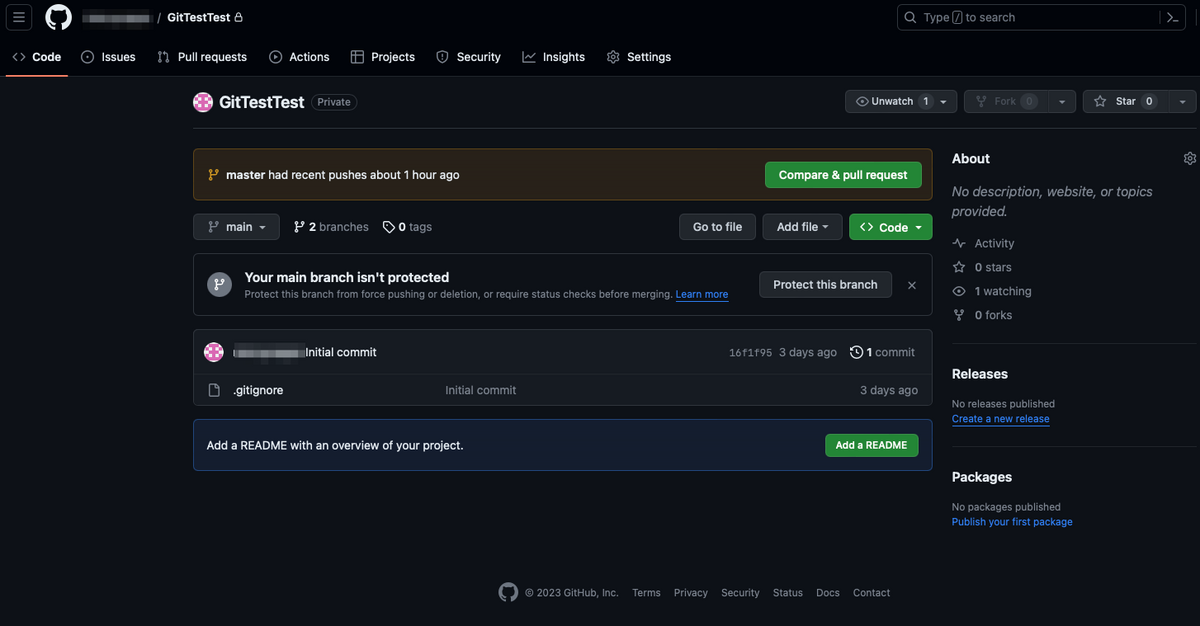Open the main branch selector dropdown
The image size is (1200, 626).
tap(236, 227)
